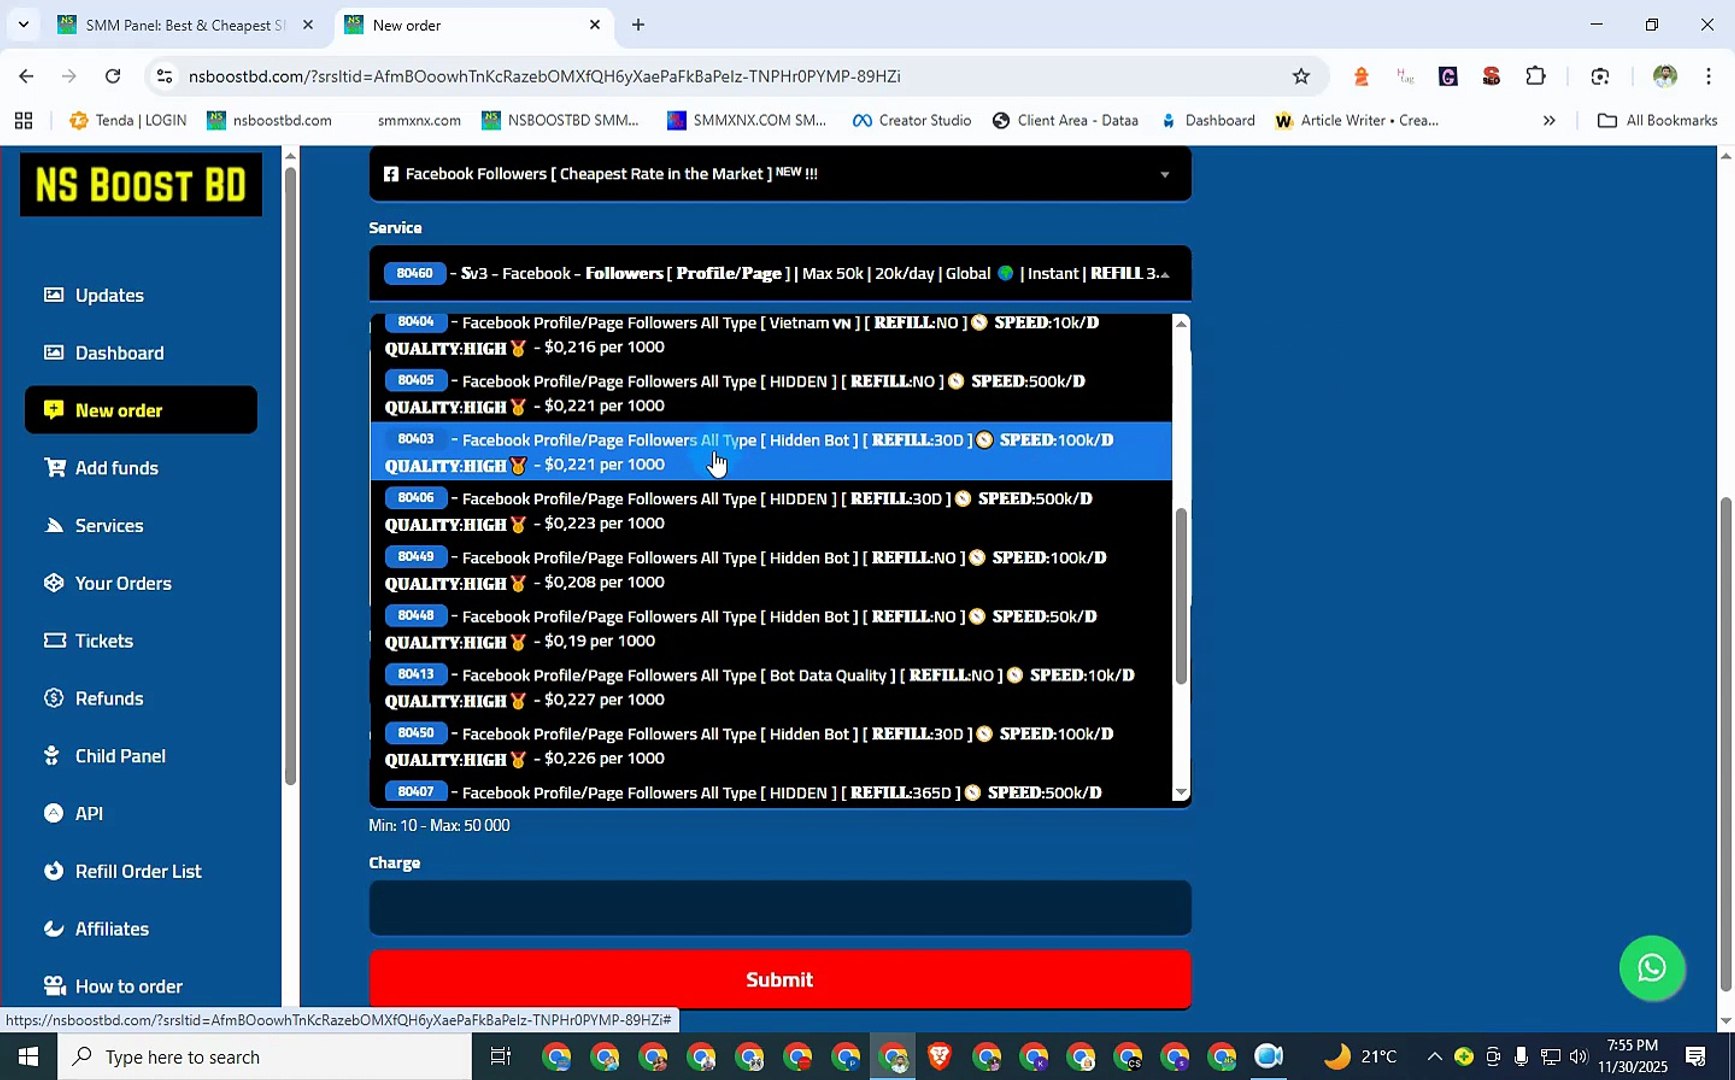This screenshot has height=1080, width=1735.
Task: Open Creator Studio bookmark
Action: click(912, 120)
